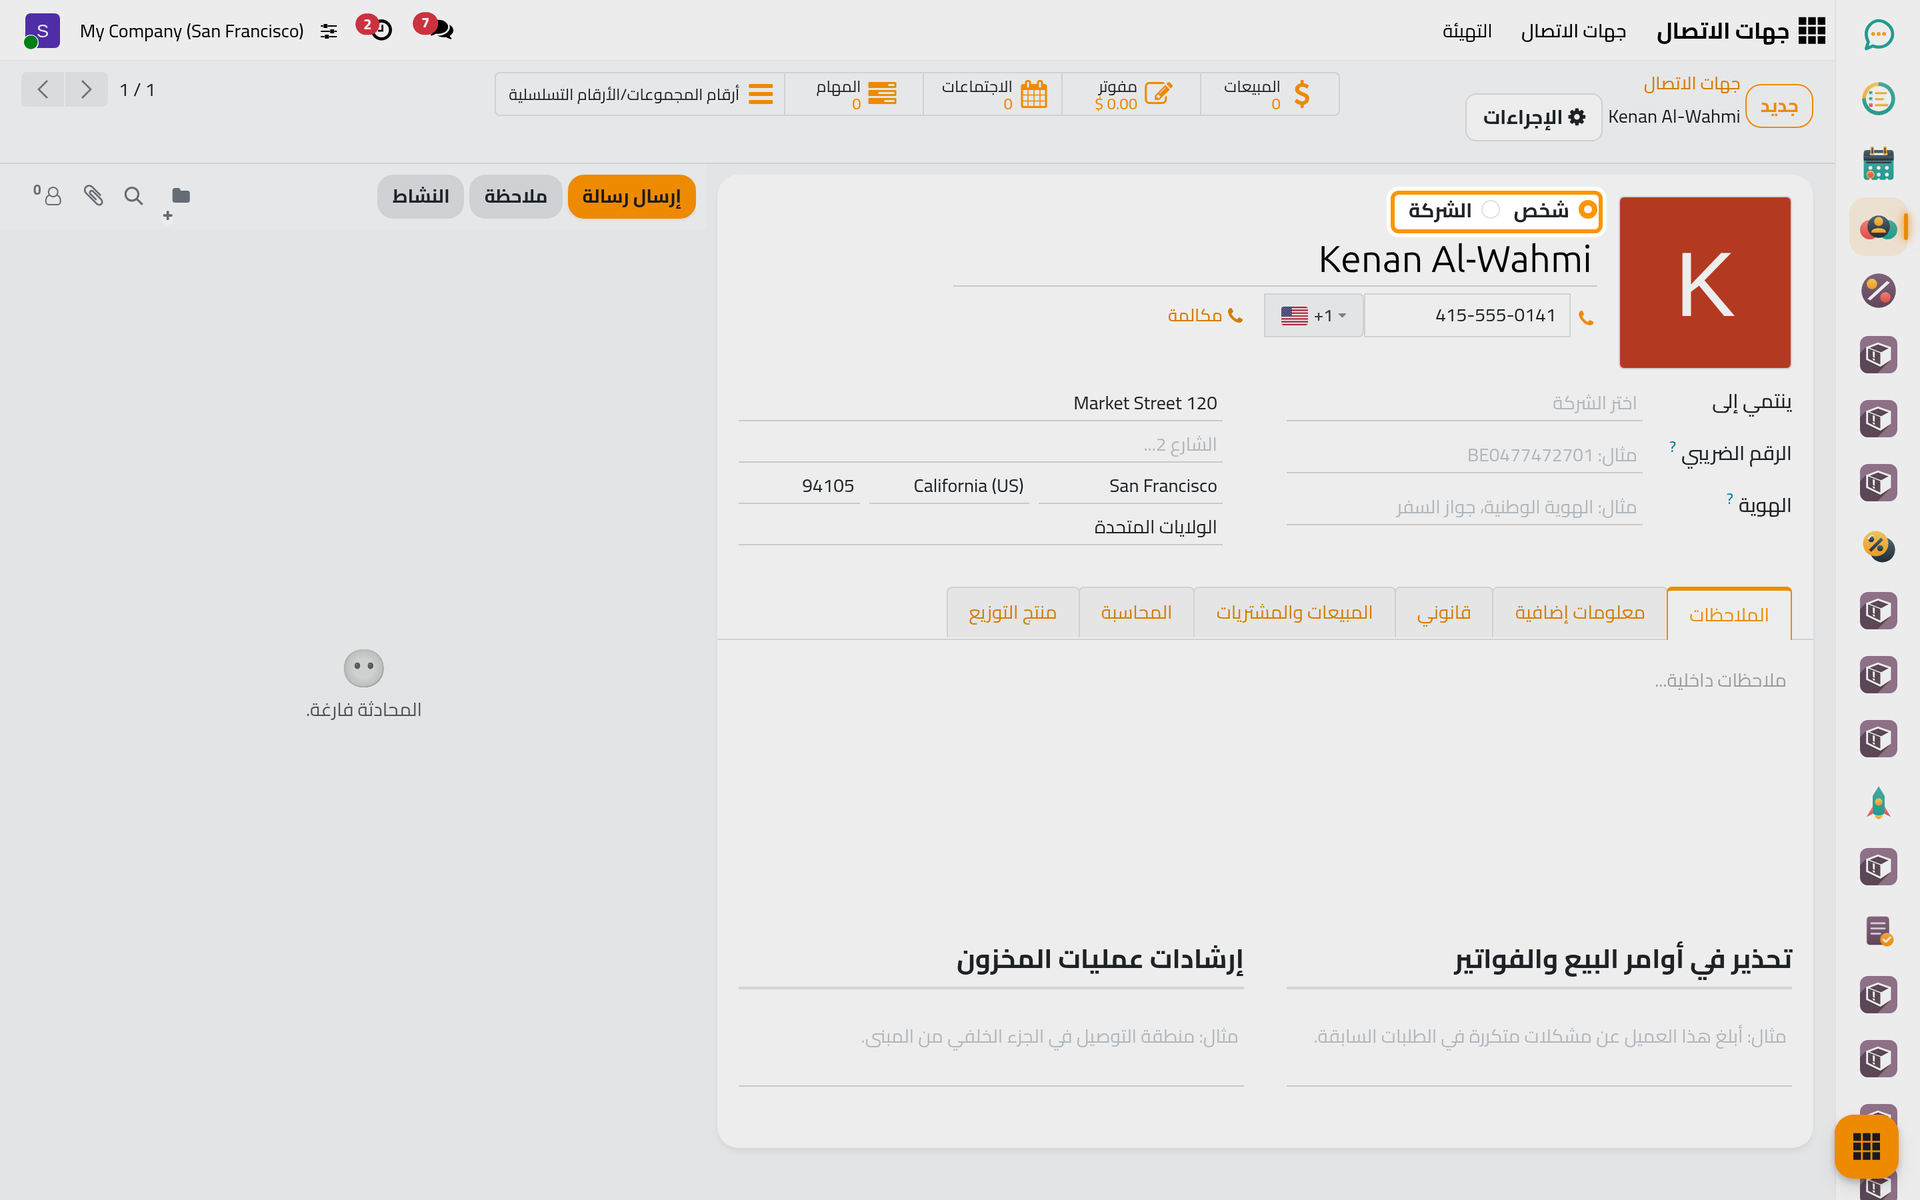Screen dimensions: 1920x1200
Task: Open the document with checkmark sidebar icon
Action: 1878,931
